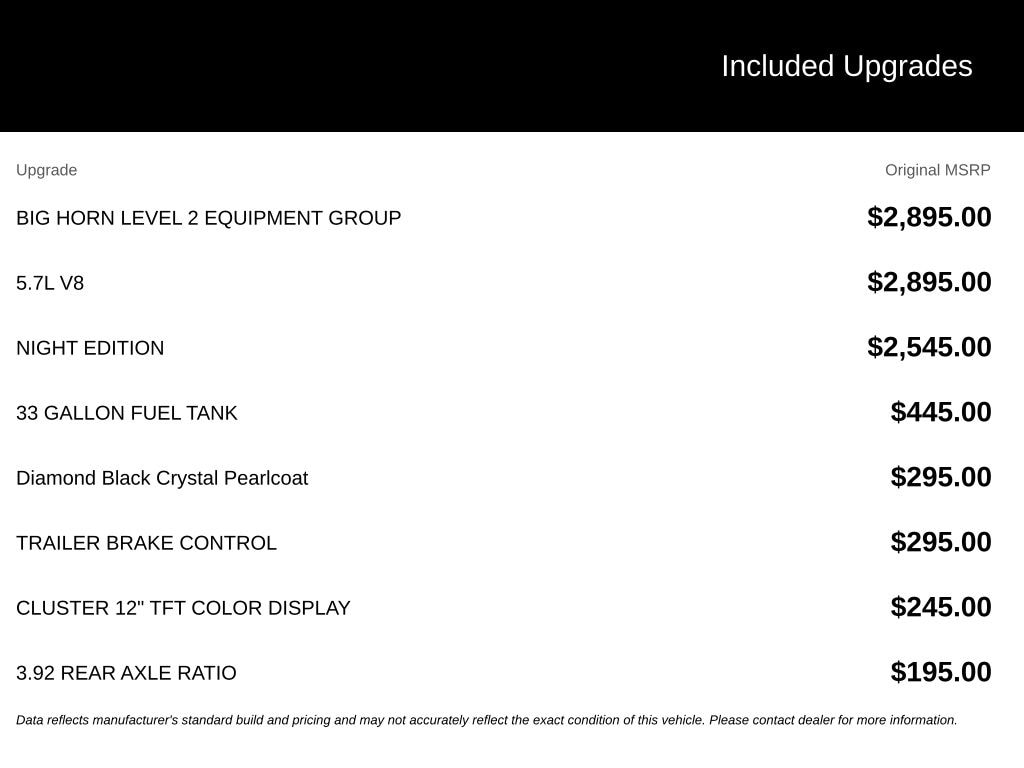Select Diamond Black Crystal Pearlcoat entry
1024x768 pixels.
[162, 478]
